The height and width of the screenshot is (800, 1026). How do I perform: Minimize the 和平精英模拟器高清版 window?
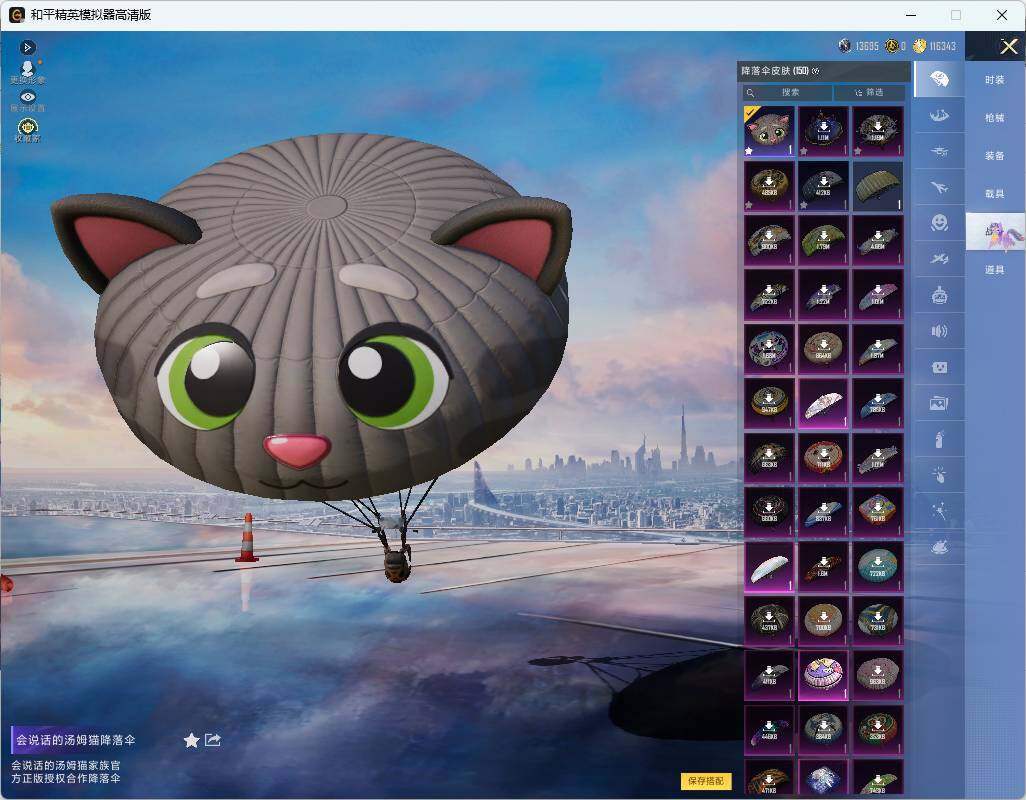911,15
